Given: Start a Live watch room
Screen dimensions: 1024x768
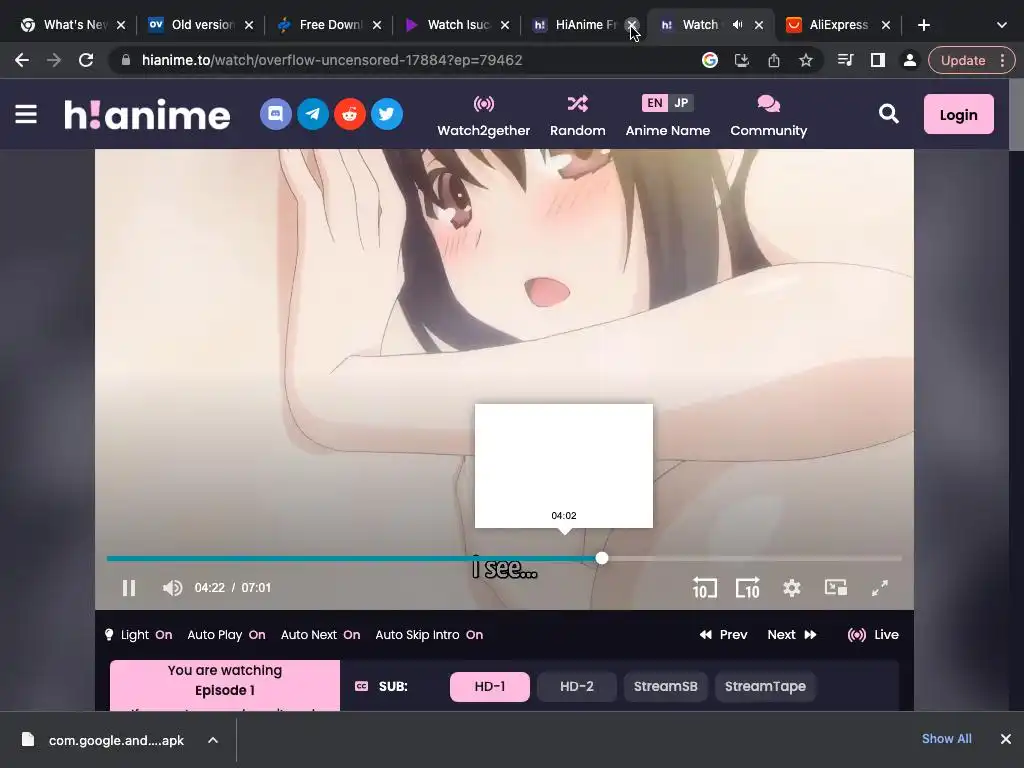Looking at the screenshot, I should (872, 635).
